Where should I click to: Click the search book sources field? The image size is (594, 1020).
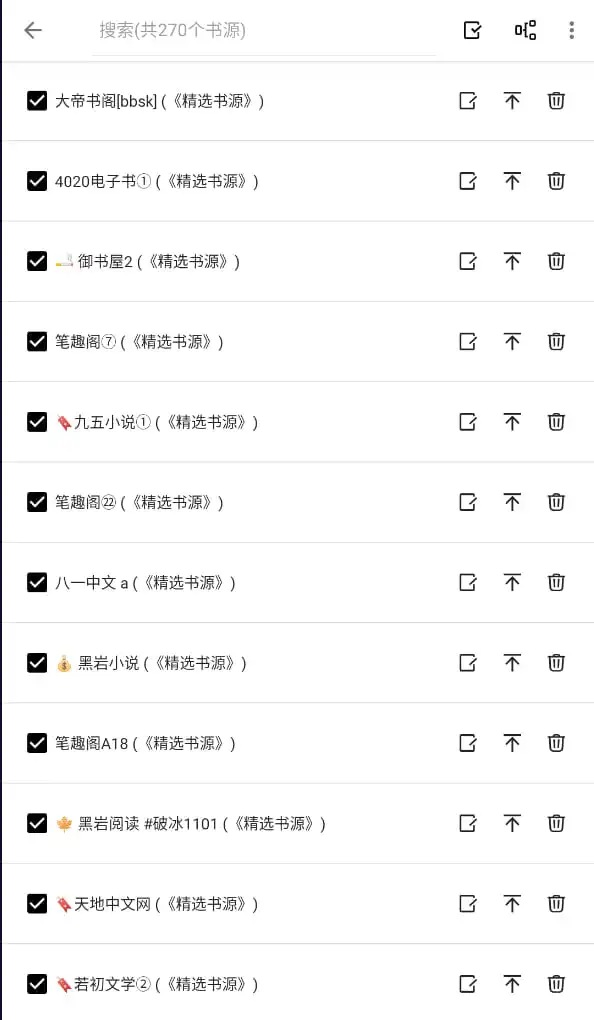(x=263, y=31)
